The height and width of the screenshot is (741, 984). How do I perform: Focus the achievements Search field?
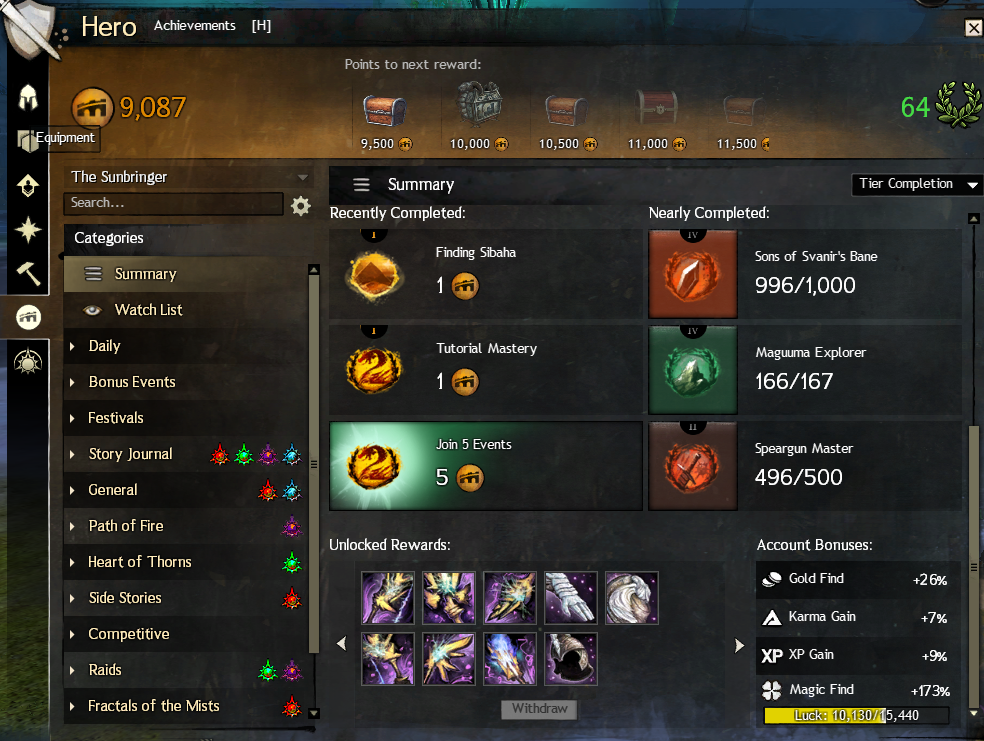173,203
